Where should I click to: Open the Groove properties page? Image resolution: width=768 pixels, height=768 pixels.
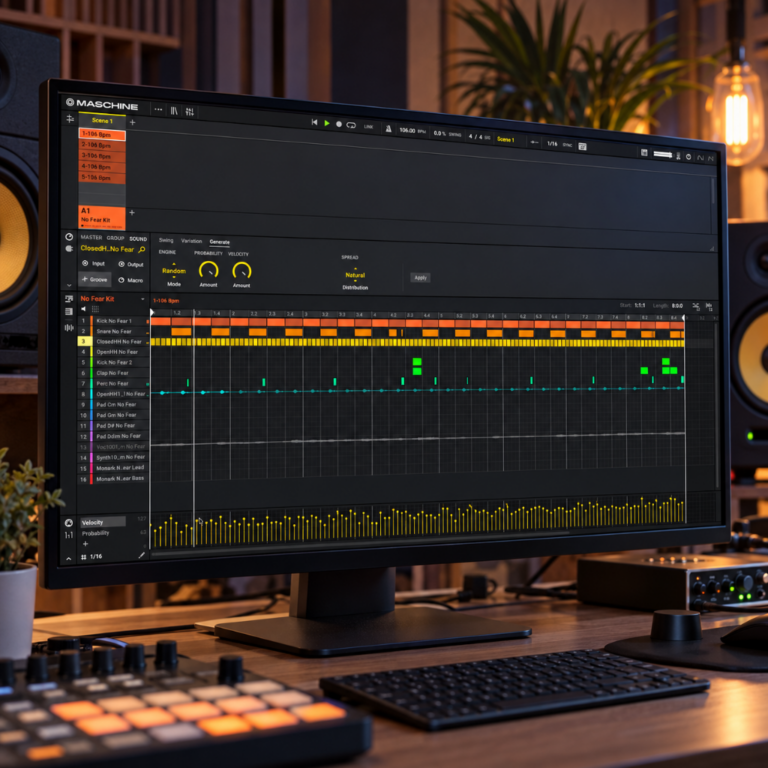point(95,279)
